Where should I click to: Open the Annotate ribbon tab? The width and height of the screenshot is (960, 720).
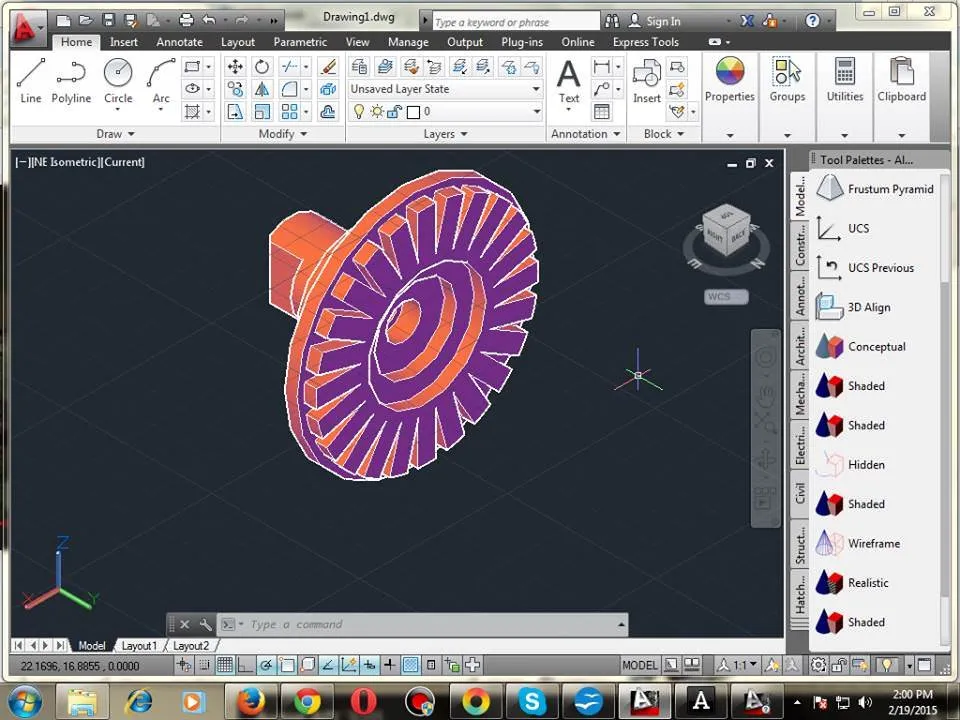pyautogui.click(x=179, y=42)
